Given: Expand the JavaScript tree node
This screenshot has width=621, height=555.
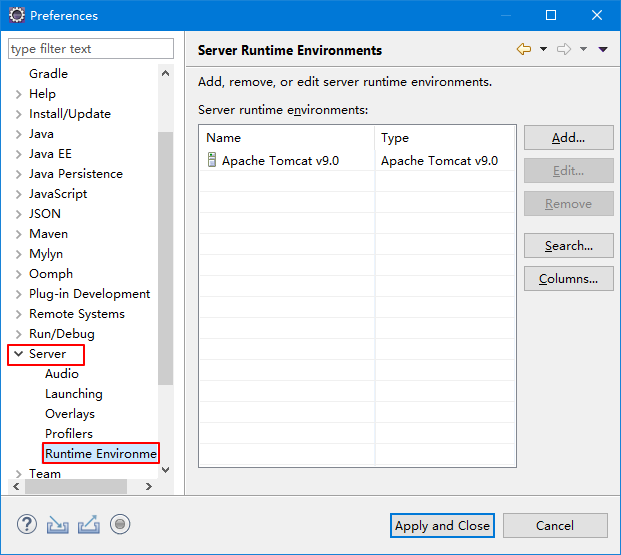Looking at the screenshot, I should 18,194.
